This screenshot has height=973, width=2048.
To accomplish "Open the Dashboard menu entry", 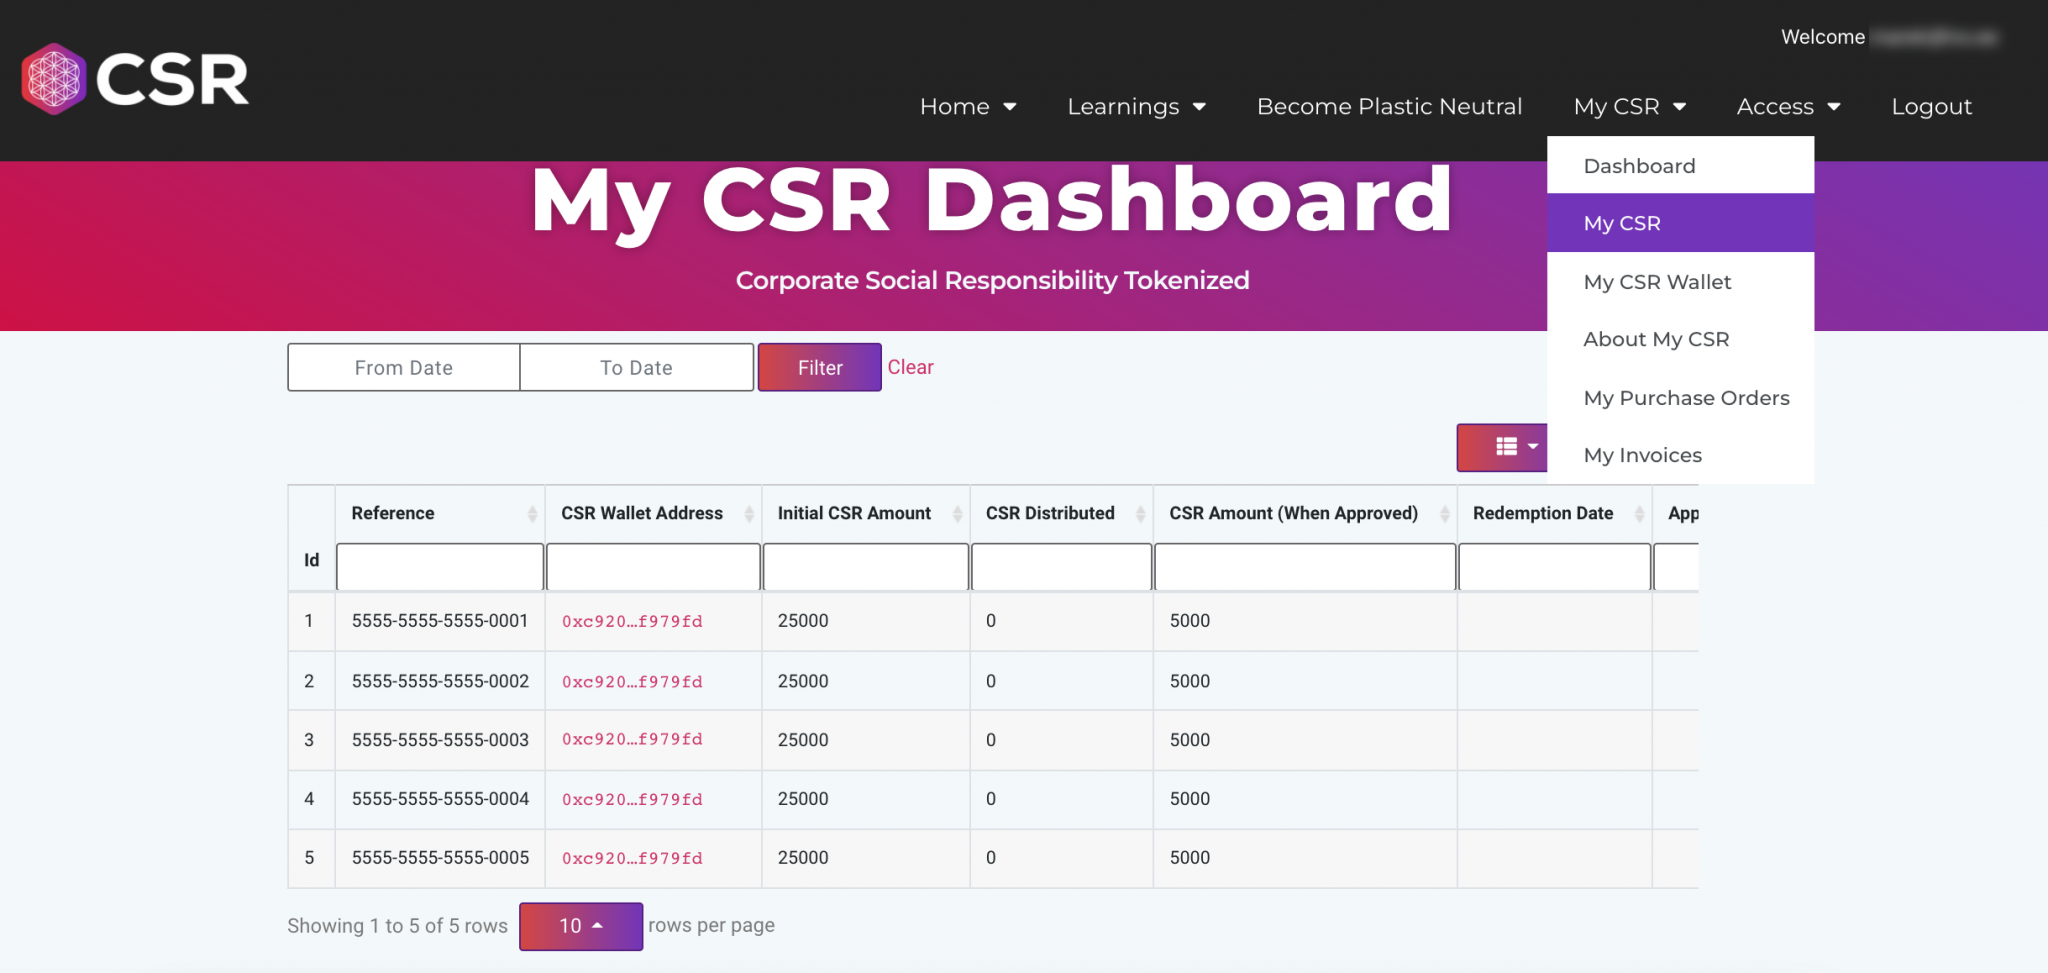I will [x=1639, y=165].
